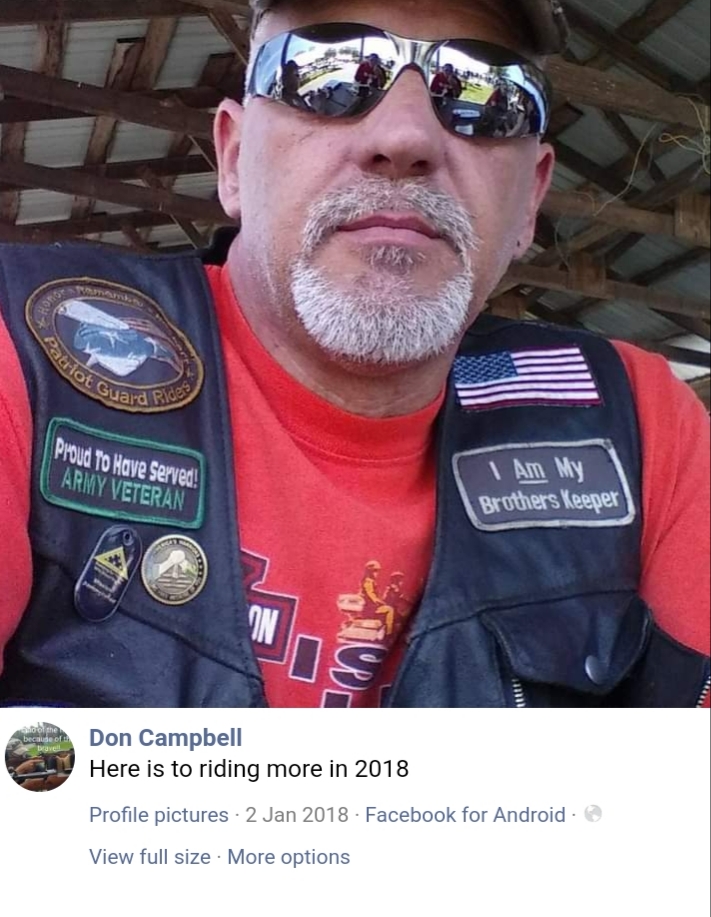Click the mirrored sunglasses in the photo
This screenshot has height=917, width=711.
click(398, 83)
